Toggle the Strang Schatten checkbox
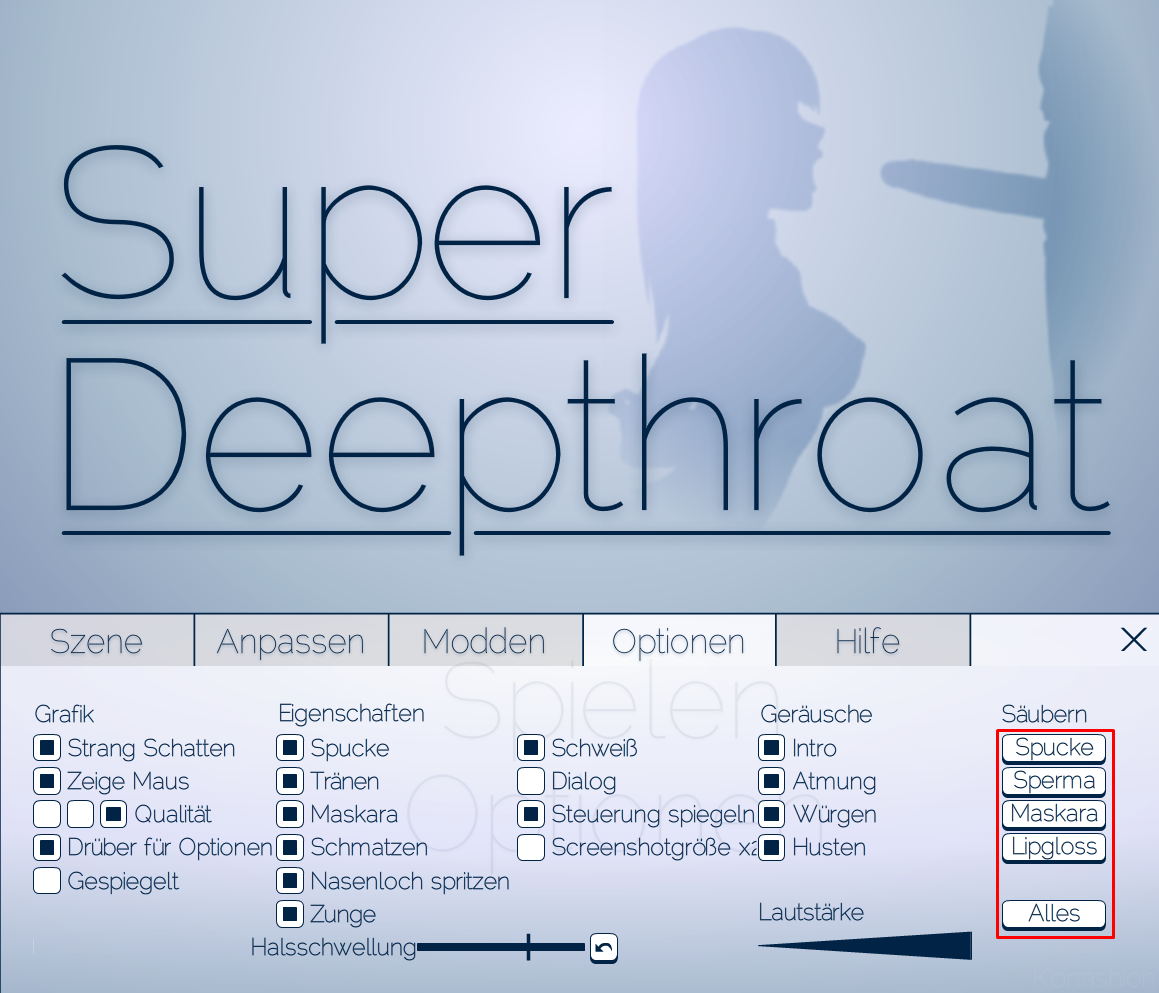The height and width of the screenshot is (993, 1159). pos(47,748)
